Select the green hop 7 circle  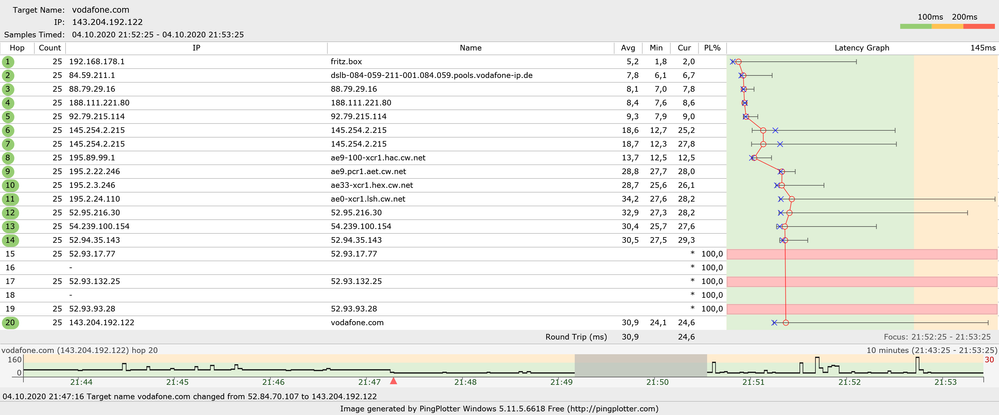tap(8, 144)
